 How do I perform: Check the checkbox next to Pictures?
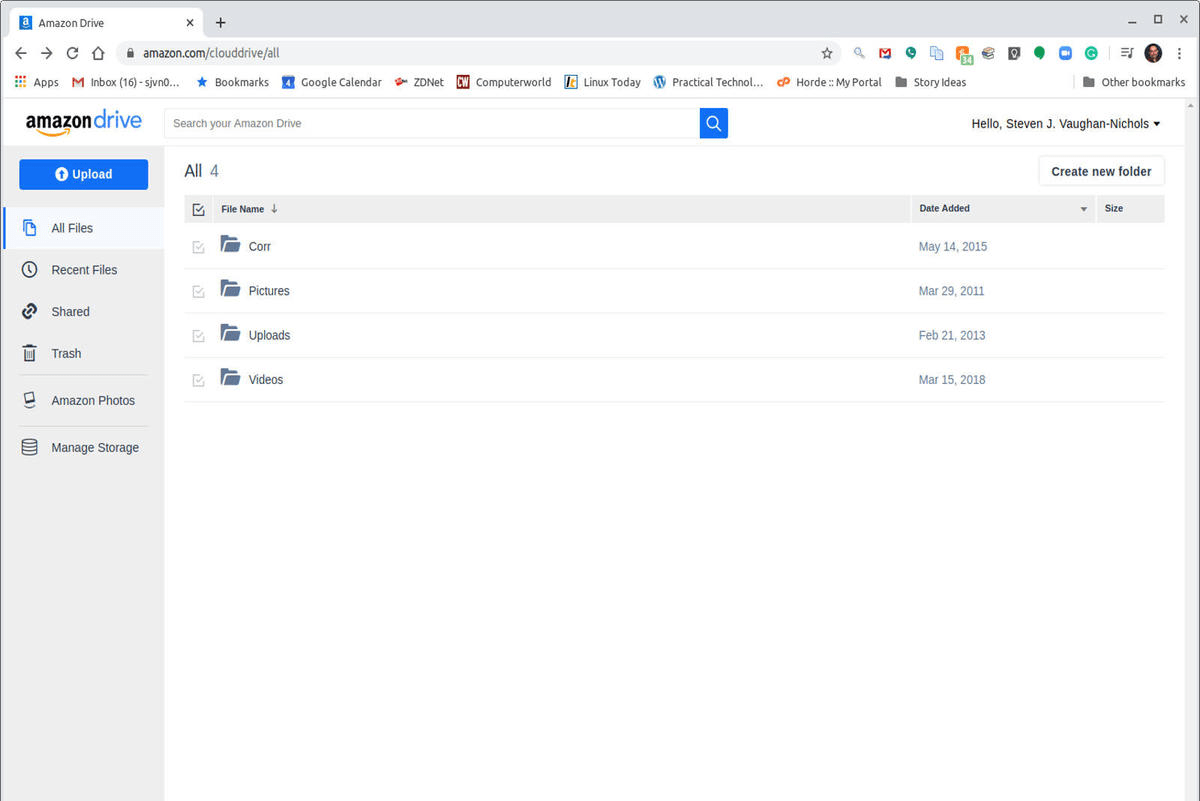click(x=198, y=290)
